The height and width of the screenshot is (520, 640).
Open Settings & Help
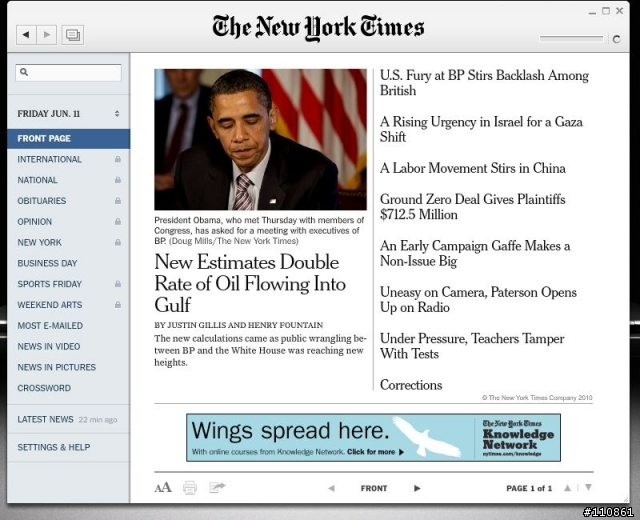pyautogui.click(x=68, y=447)
